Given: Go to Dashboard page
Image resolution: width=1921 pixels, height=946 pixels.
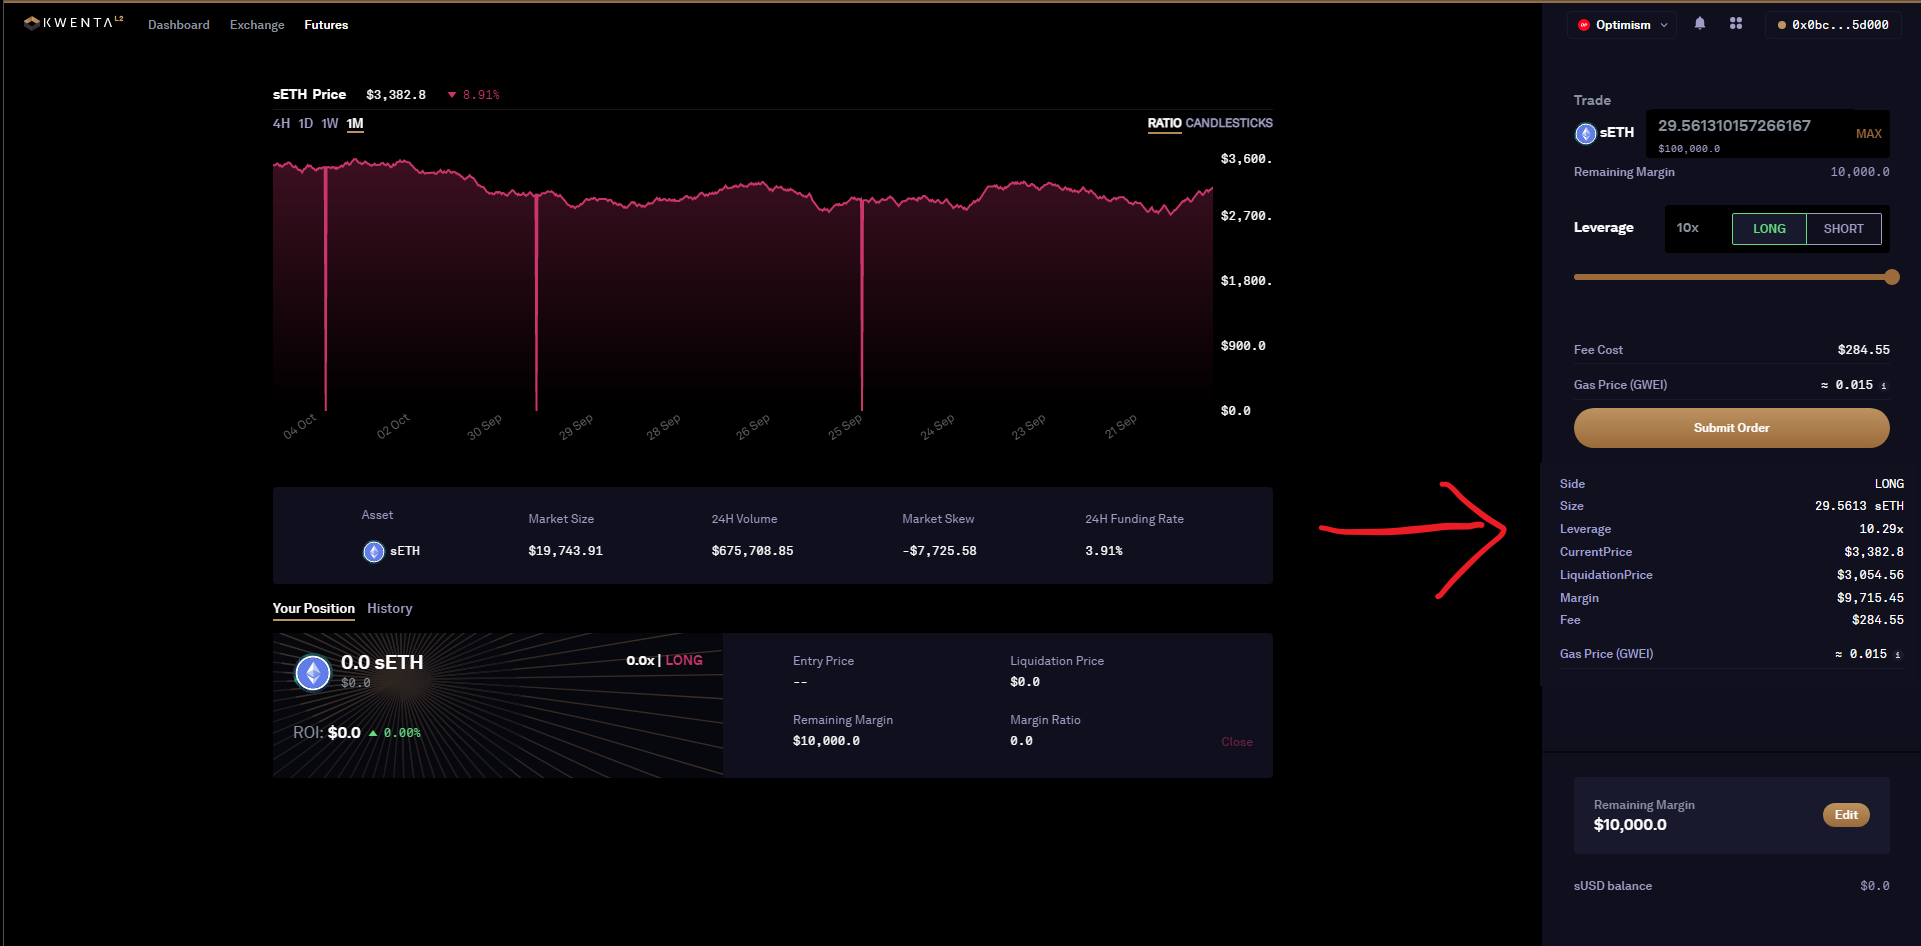Looking at the screenshot, I should 179,25.
